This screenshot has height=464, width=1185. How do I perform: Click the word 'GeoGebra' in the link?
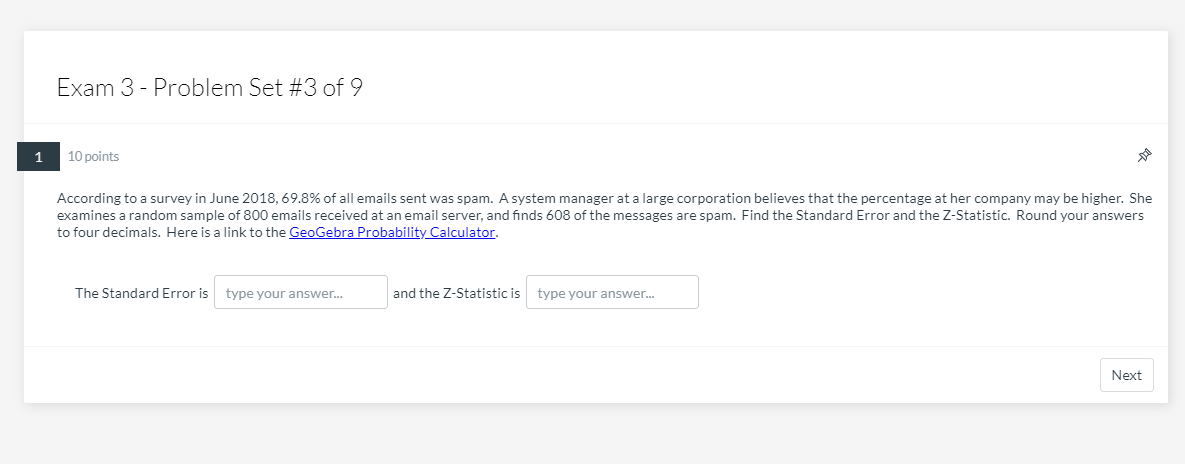pyautogui.click(x=321, y=232)
